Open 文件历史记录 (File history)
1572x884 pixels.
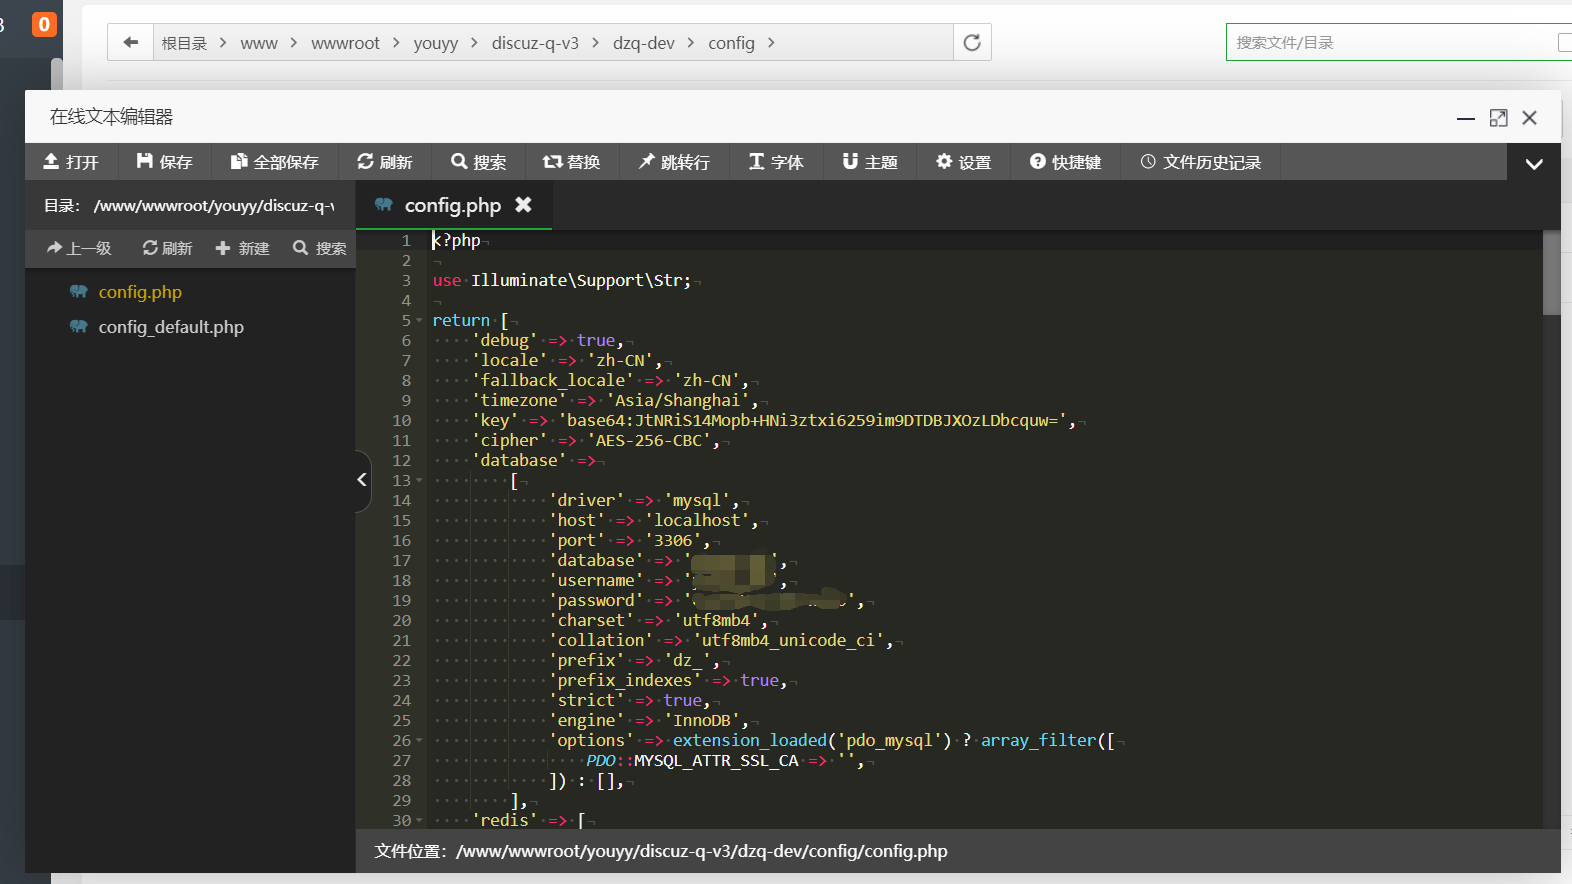coord(1201,162)
